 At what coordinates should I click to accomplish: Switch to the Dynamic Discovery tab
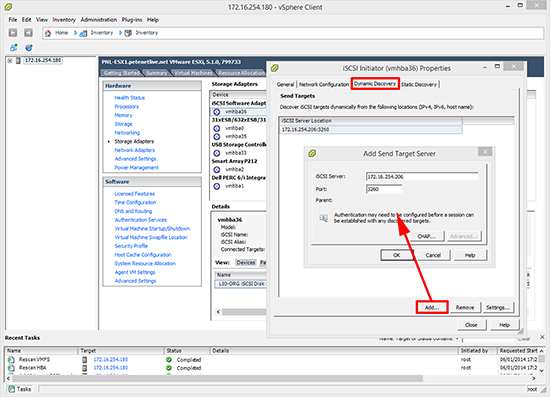tap(375, 84)
